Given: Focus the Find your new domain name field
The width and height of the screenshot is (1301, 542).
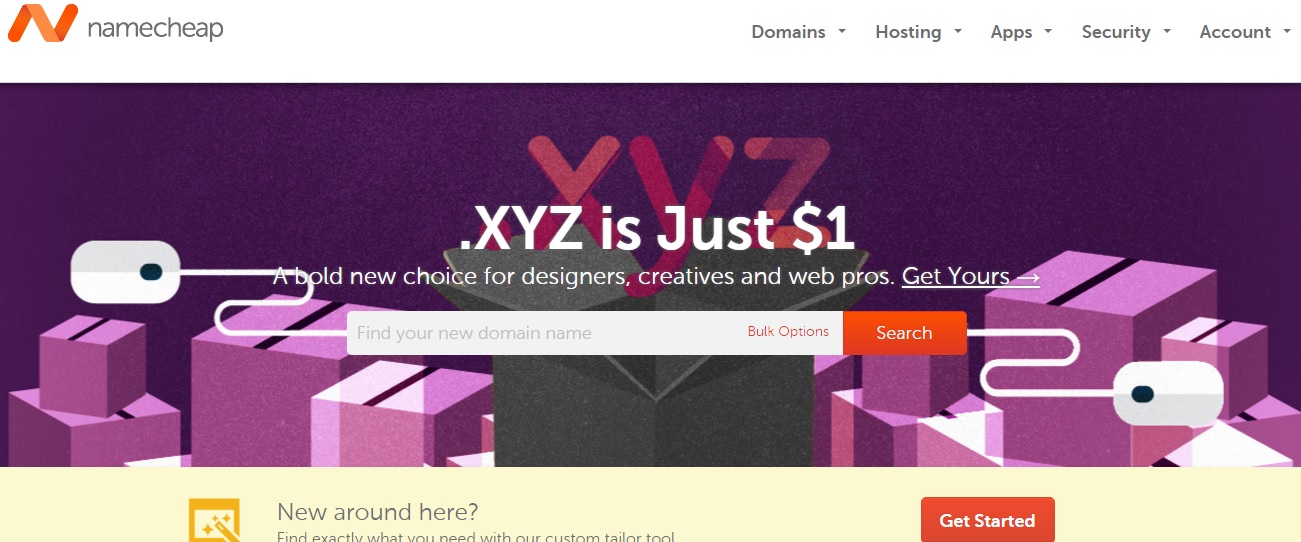Looking at the screenshot, I should 545,333.
